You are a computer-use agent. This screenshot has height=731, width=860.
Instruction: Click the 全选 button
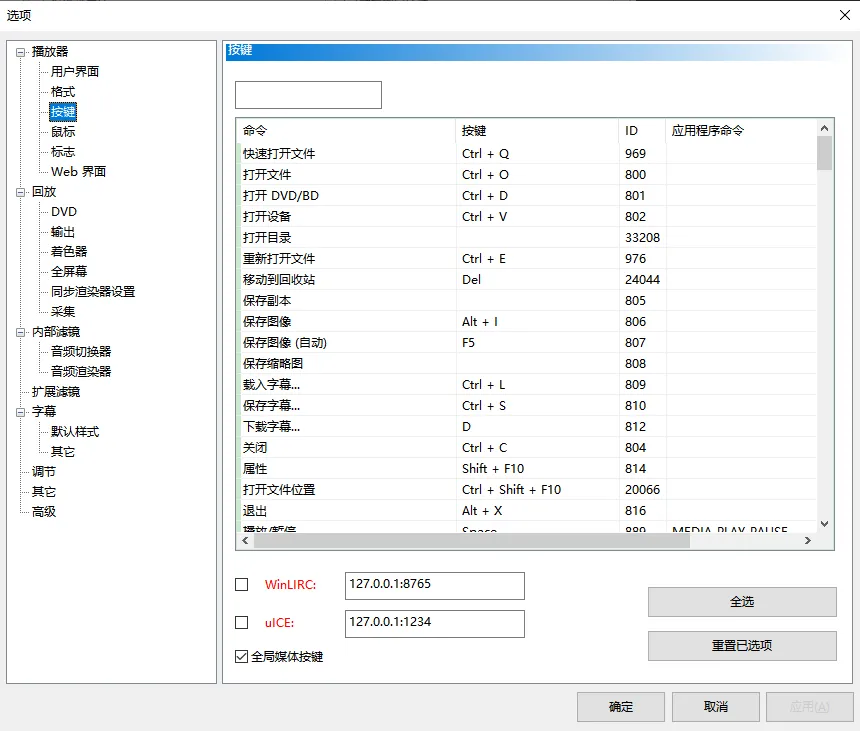[741, 601]
